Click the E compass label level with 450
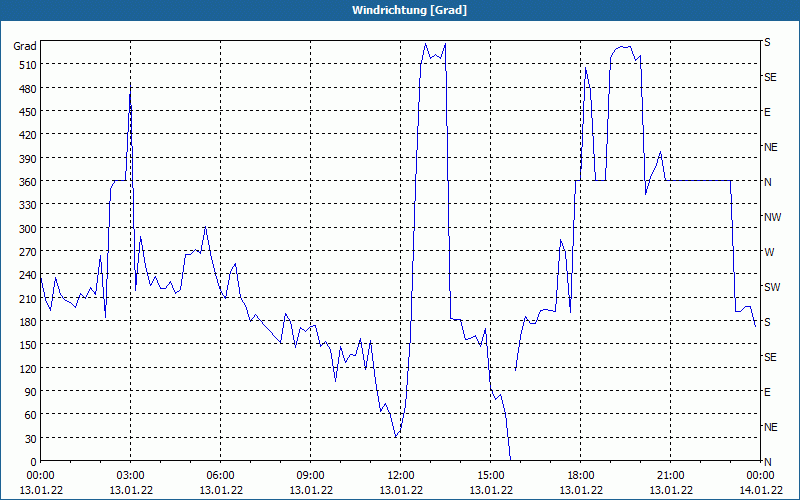Image resolution: width=800 pixels, height=500 pixels. [x=767, y=113]
